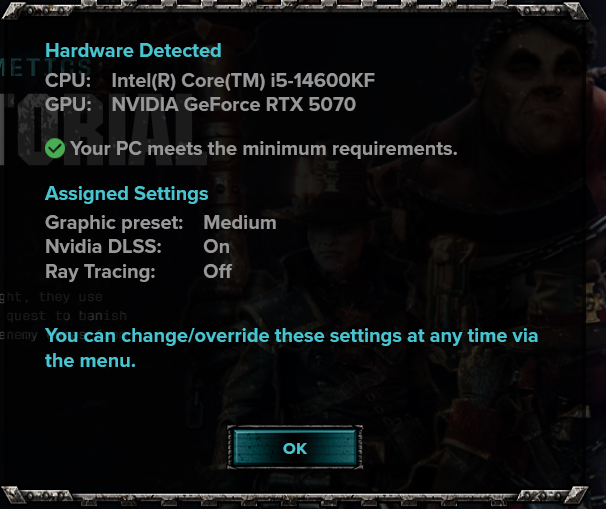Click the top-left ornate frame corner
Image resolution: width=606 pixels, height=509 pixels.
(x=15, y=10)
